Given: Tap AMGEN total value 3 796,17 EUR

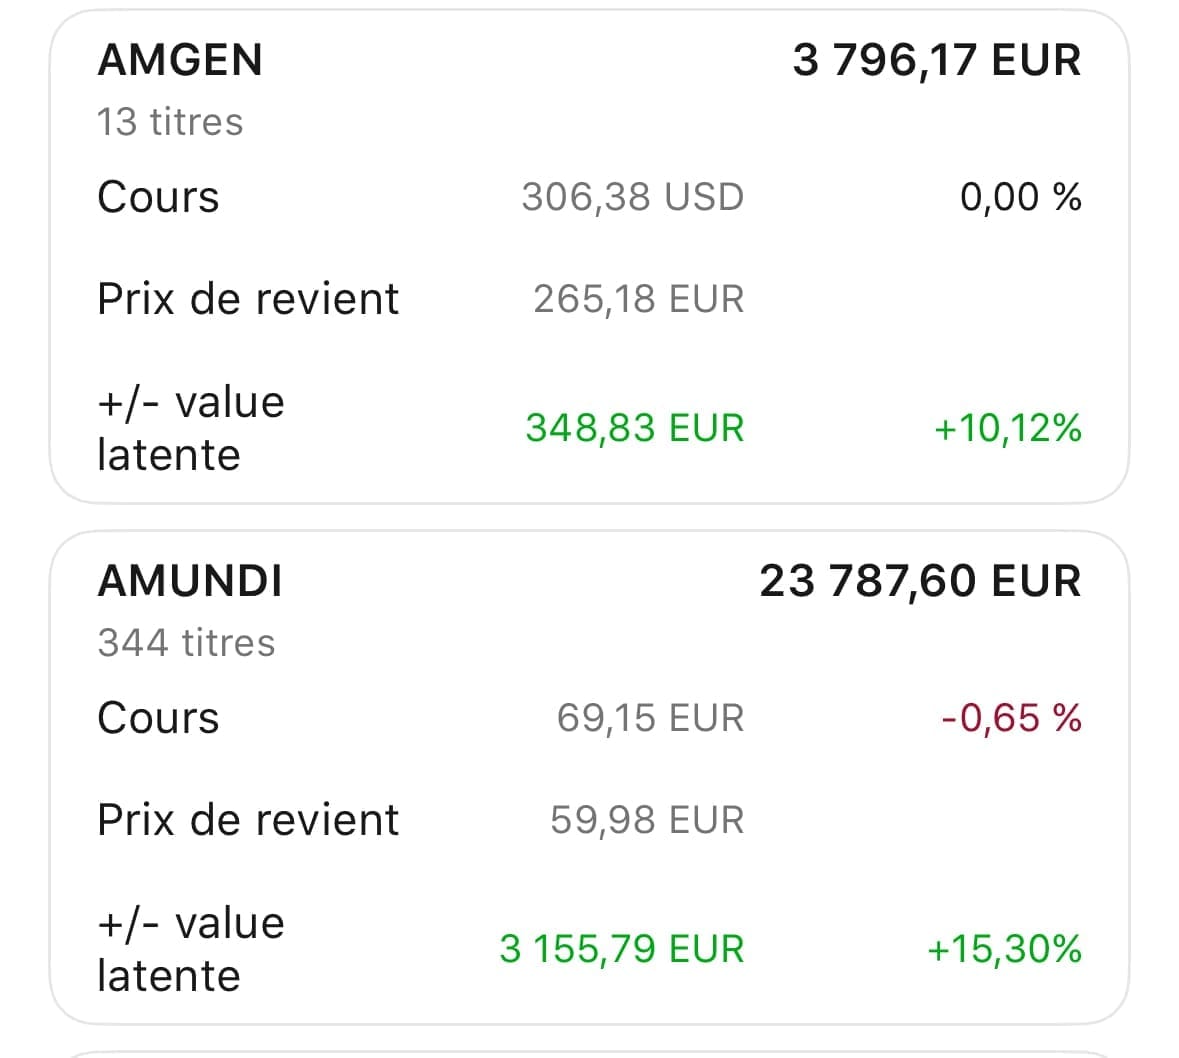Looking at the screenshot, I should (937, 60).
